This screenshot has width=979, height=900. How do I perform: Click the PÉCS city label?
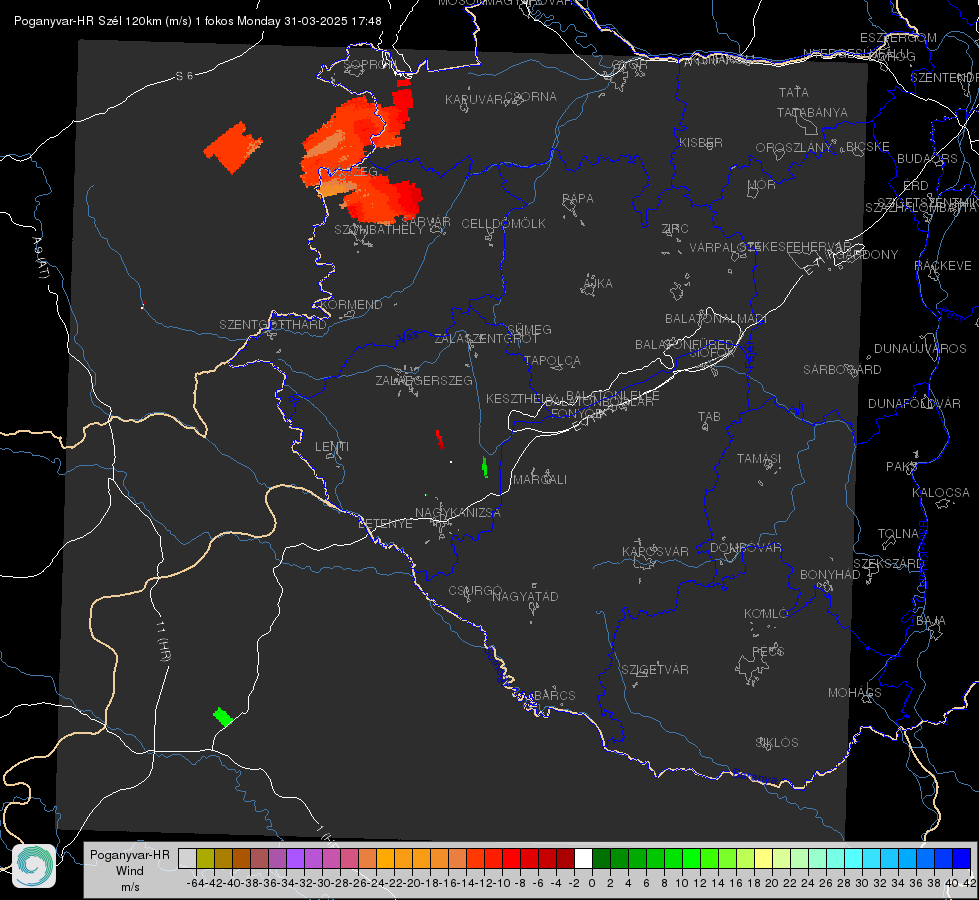tap(767, 651)
